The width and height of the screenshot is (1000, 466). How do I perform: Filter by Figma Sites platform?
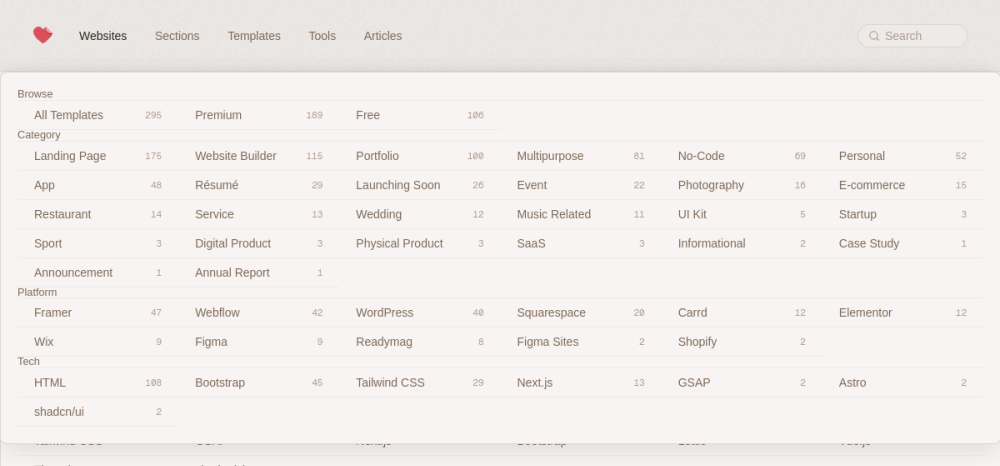click(581, 342)
